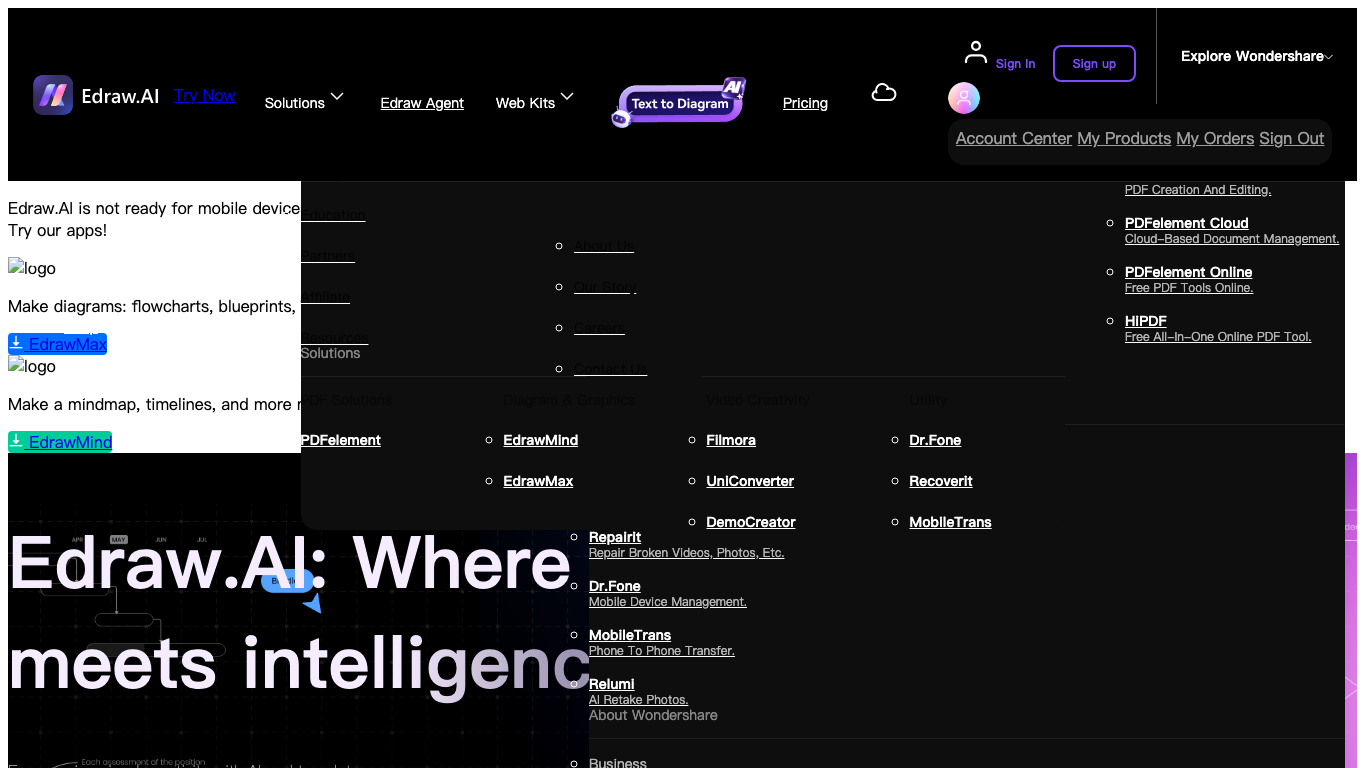Image resolution: width=1365 pixels, height=768 pixels.
Task: Click the faint Partners link
Action: [328, 255]
